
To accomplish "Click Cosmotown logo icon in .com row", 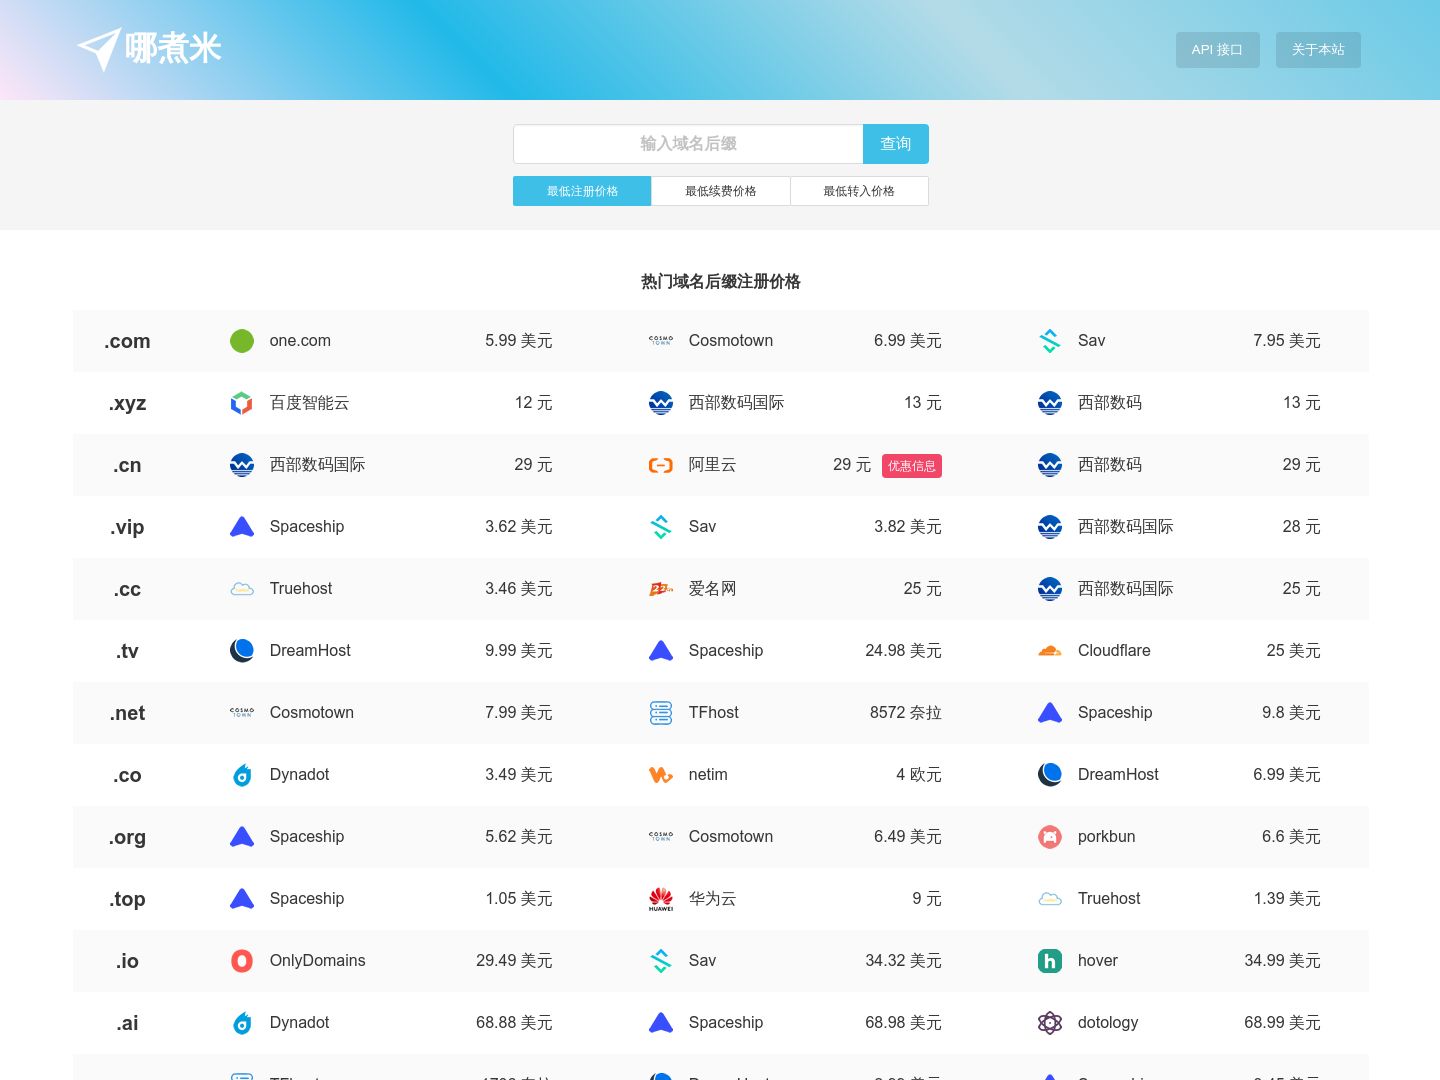I will (x=661, y=341).
